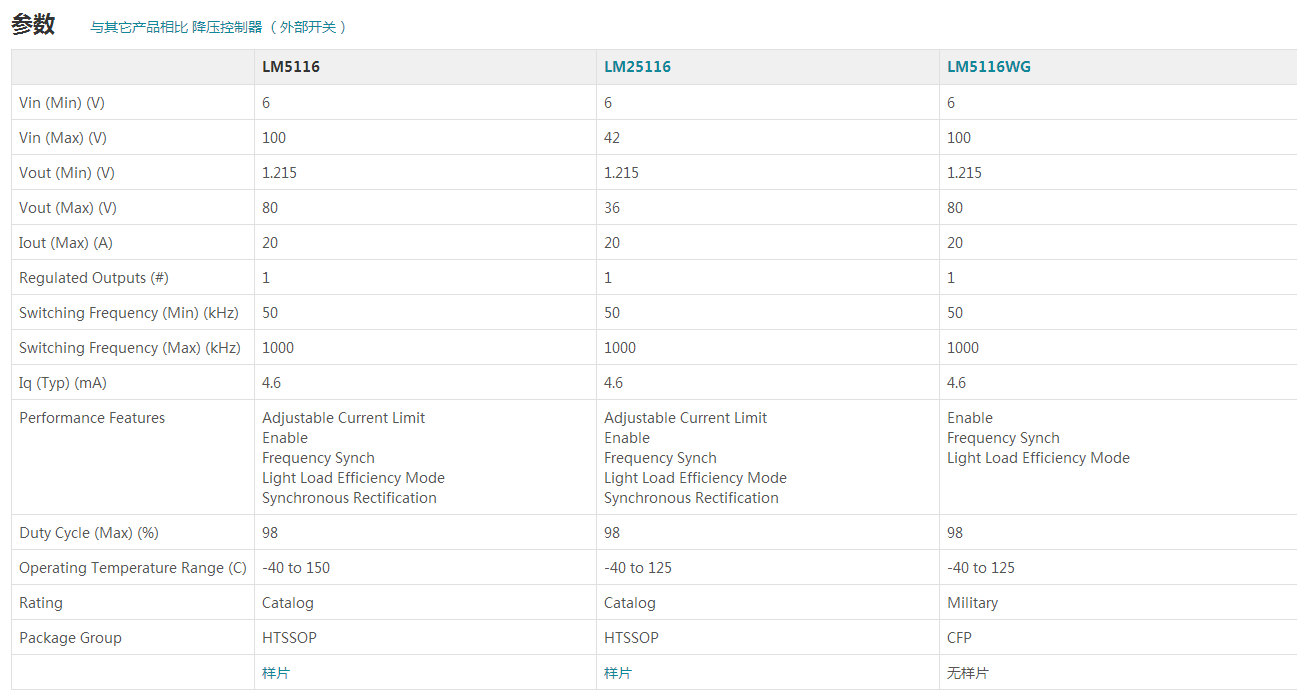Open the LM25116 product link
Screen dimensions: 1297x700
(637, 67)
